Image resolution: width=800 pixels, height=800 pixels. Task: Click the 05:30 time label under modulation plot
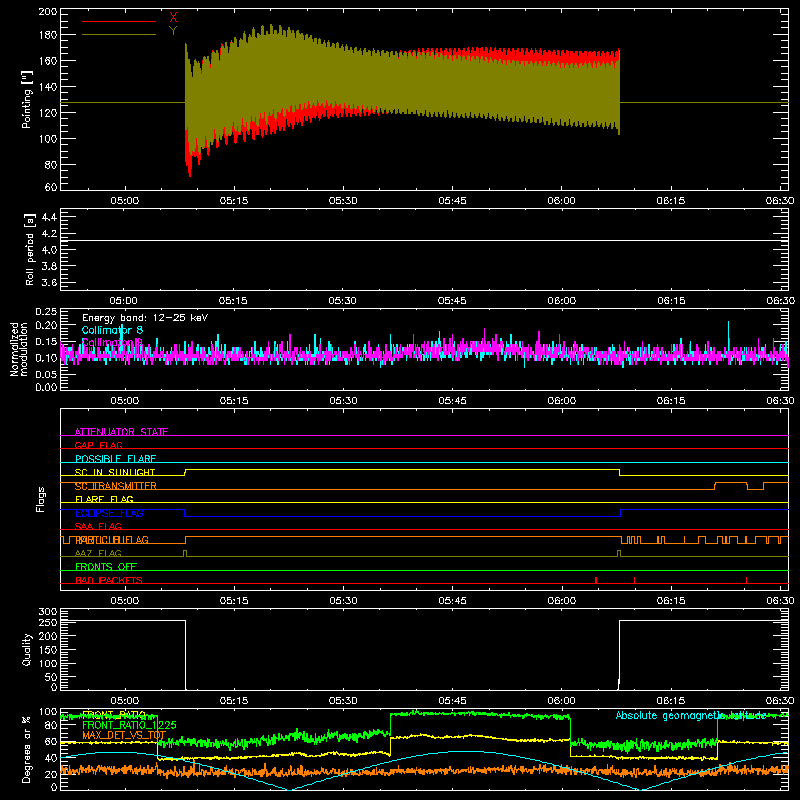343,401
